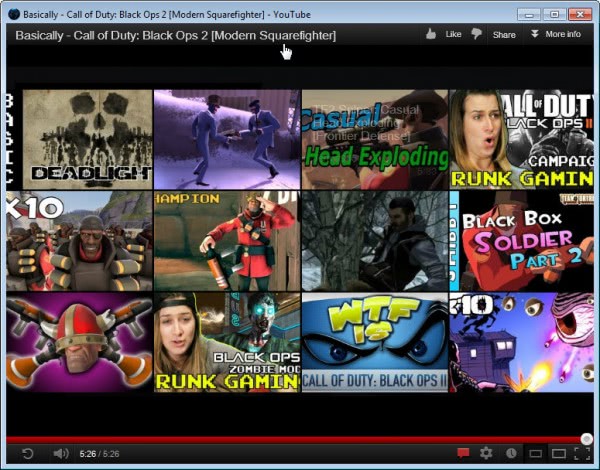The height and width of the screenshot is (470, 600).
Task: Click the progress bar scrubber handle
Action: [587, 439]
